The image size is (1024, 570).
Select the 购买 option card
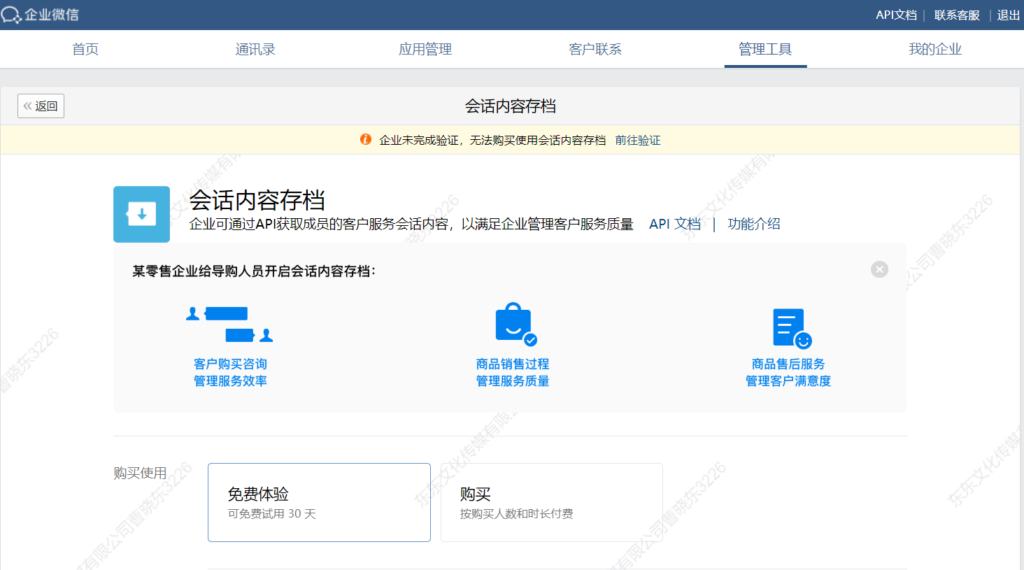click(551, 502)
